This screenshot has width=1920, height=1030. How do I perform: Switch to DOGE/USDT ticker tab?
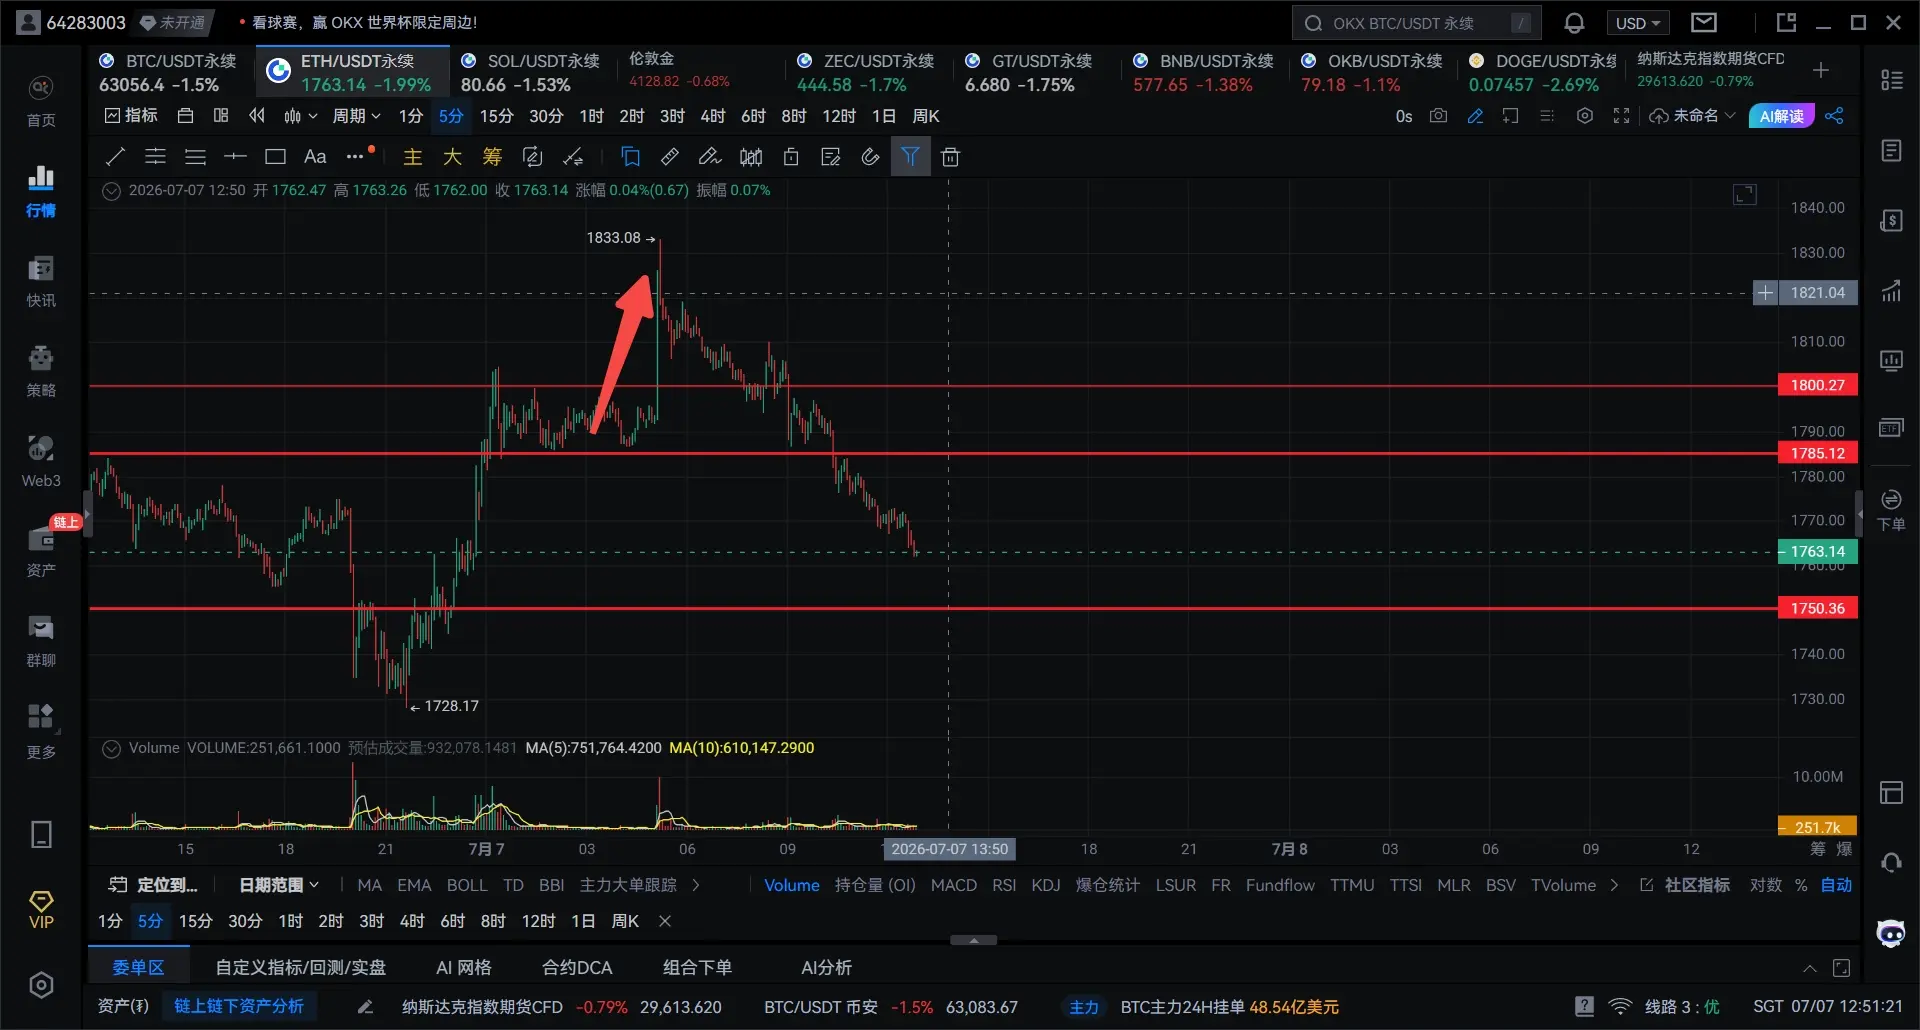point(1542,73)
